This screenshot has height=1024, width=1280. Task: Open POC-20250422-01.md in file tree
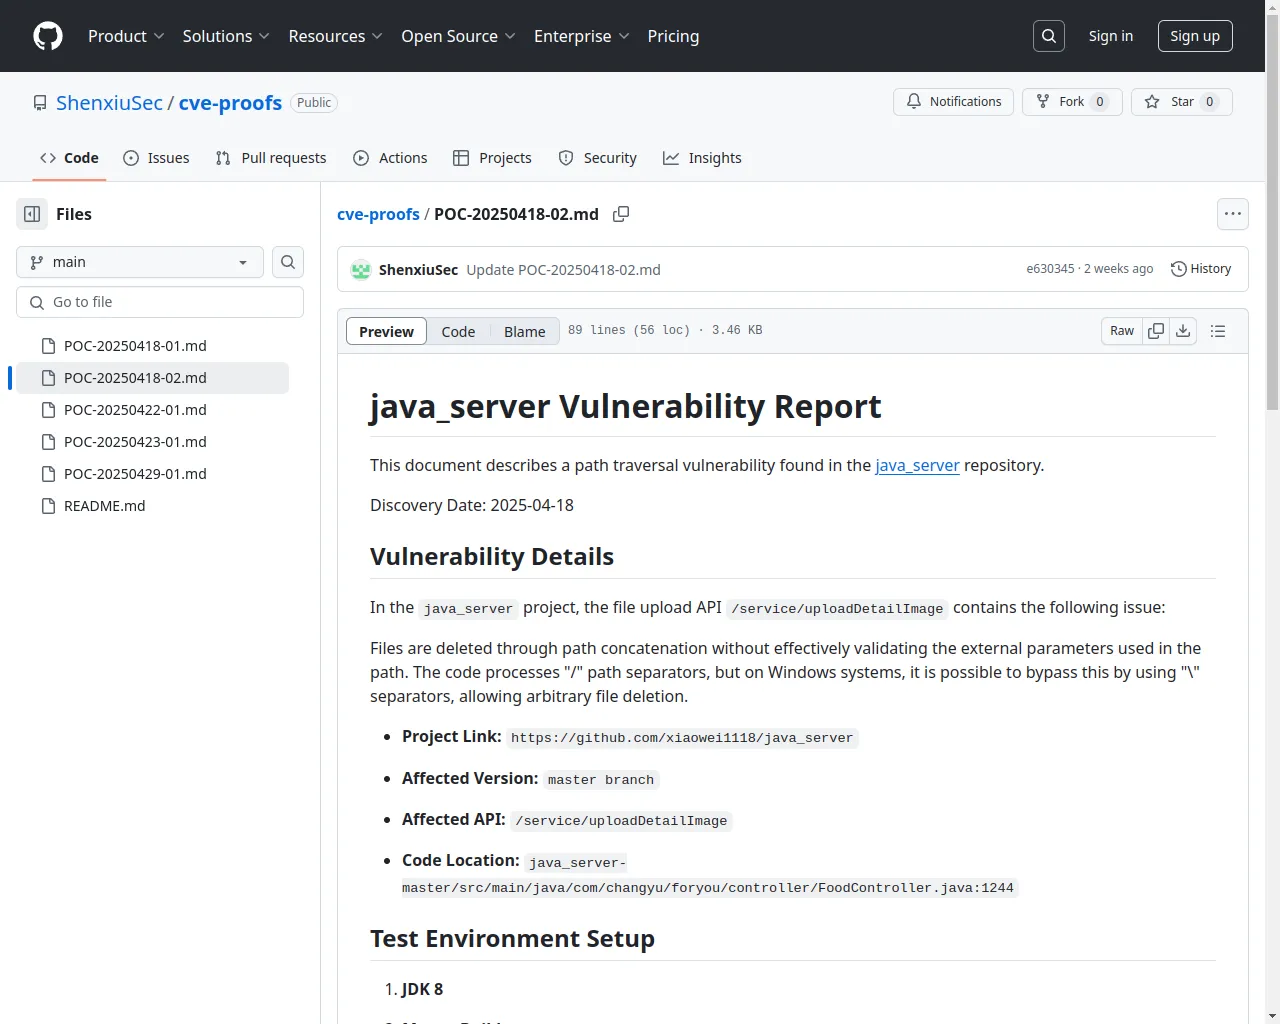(152, 410)
